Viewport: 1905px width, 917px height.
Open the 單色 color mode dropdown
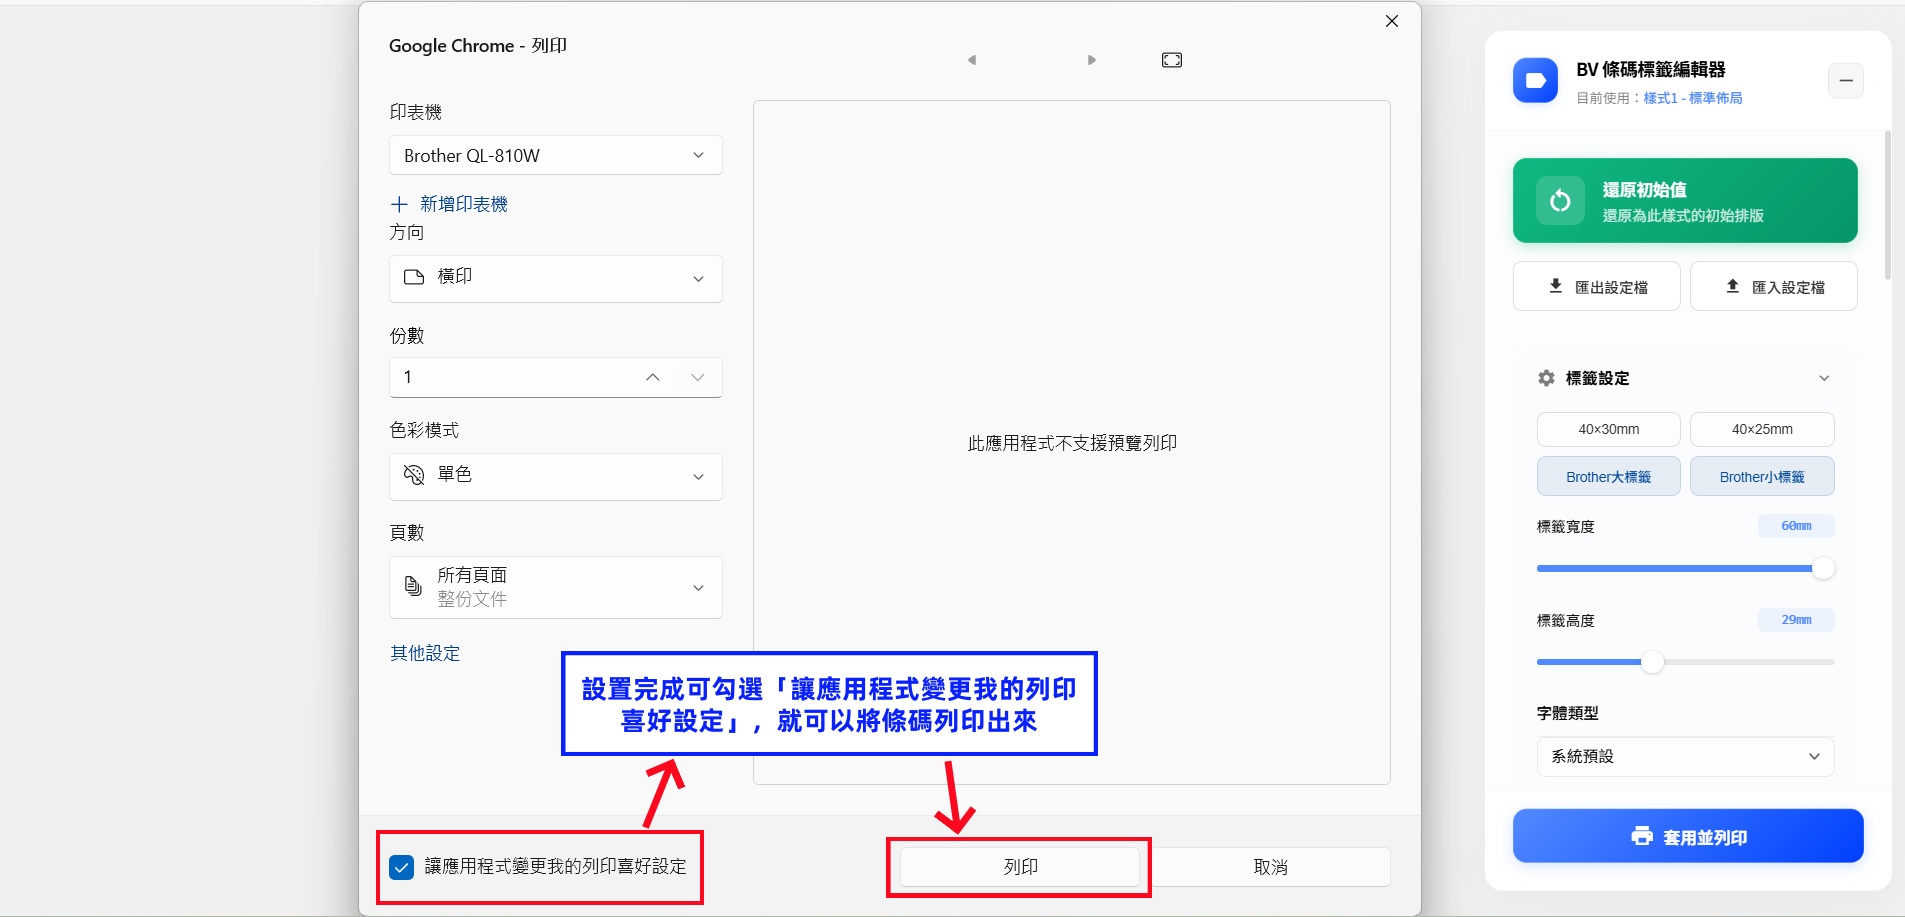(x=556, y=476)
